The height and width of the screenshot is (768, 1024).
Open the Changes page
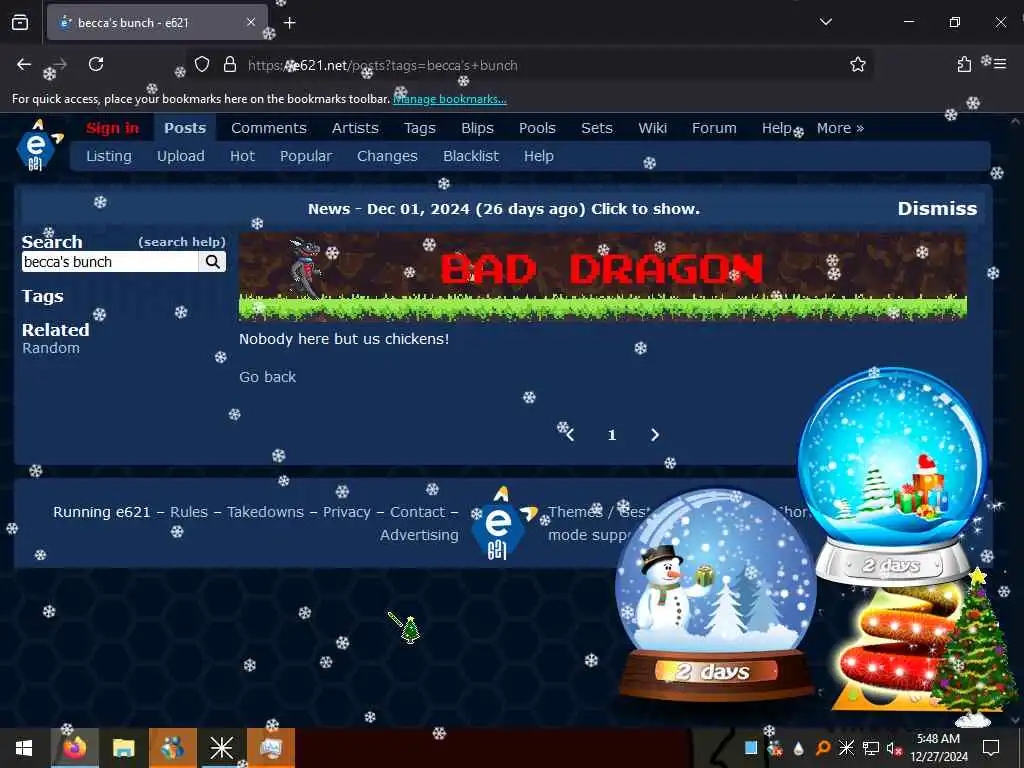(x=387, y=156)
